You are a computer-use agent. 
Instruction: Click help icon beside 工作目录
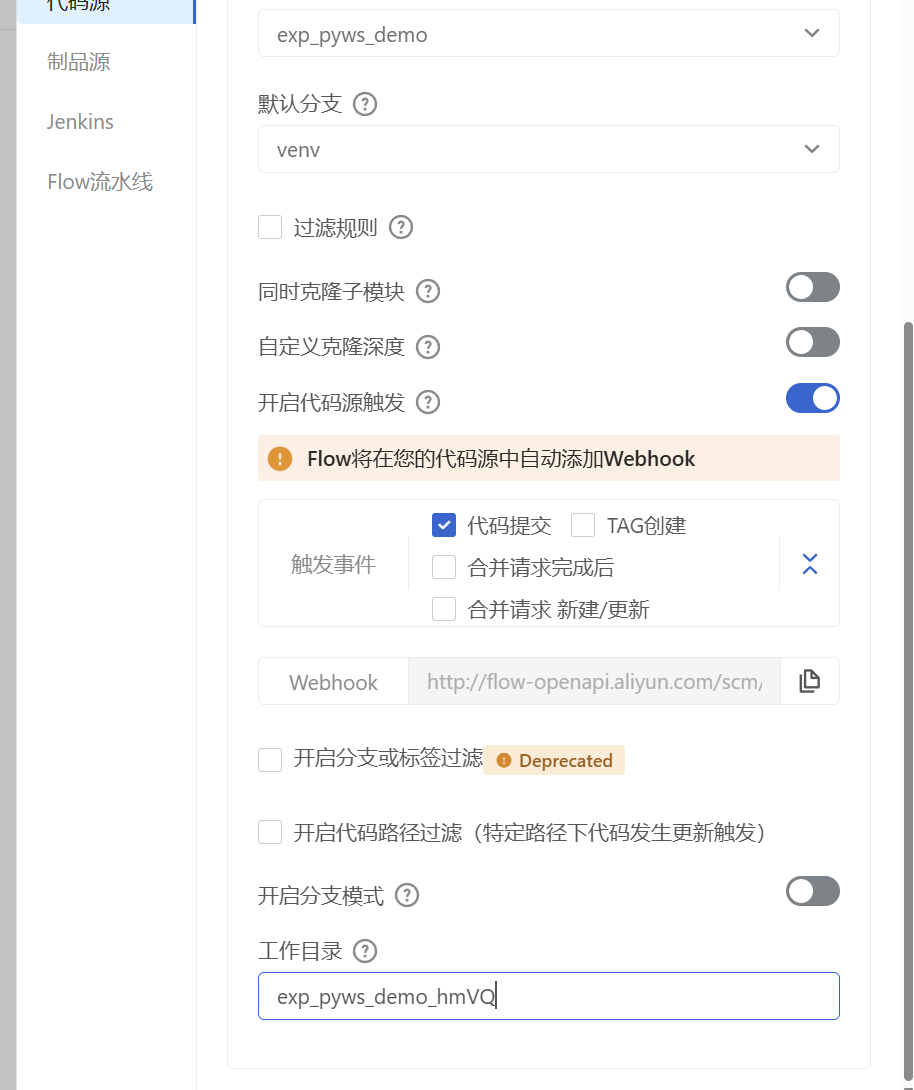coord(365,951)
